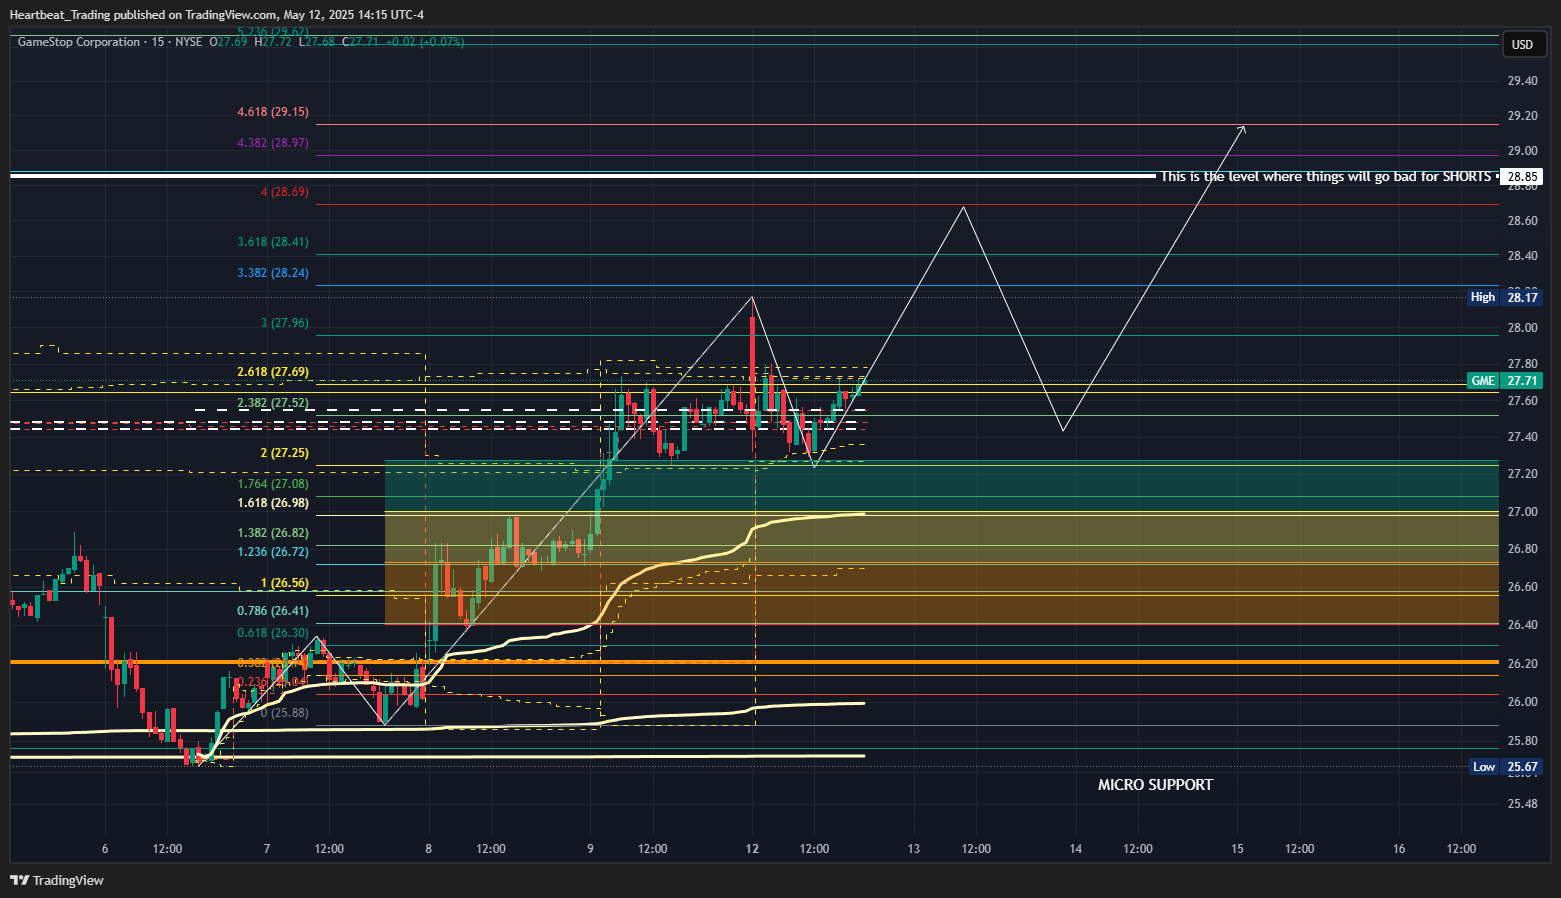Select the 0.618 (26.30) Fibonacci label
This screenshot has height=898, width=1561.
(273, 633)
